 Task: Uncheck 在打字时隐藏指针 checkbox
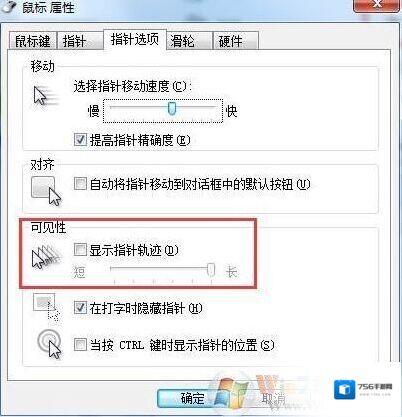point(80,308)
